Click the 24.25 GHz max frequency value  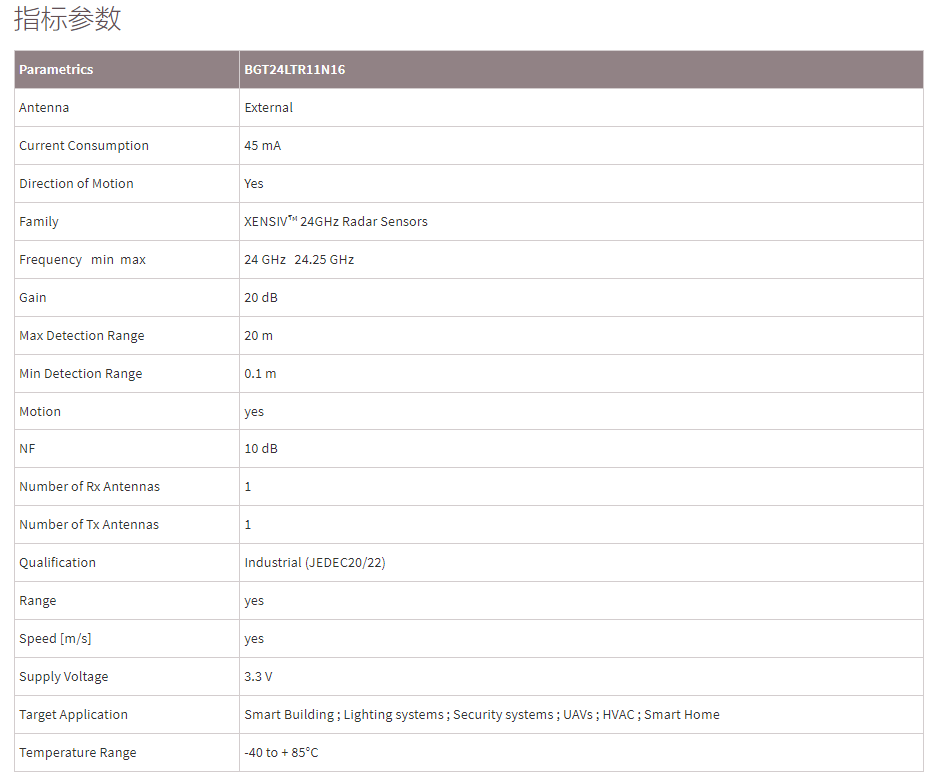coord(324,260)
